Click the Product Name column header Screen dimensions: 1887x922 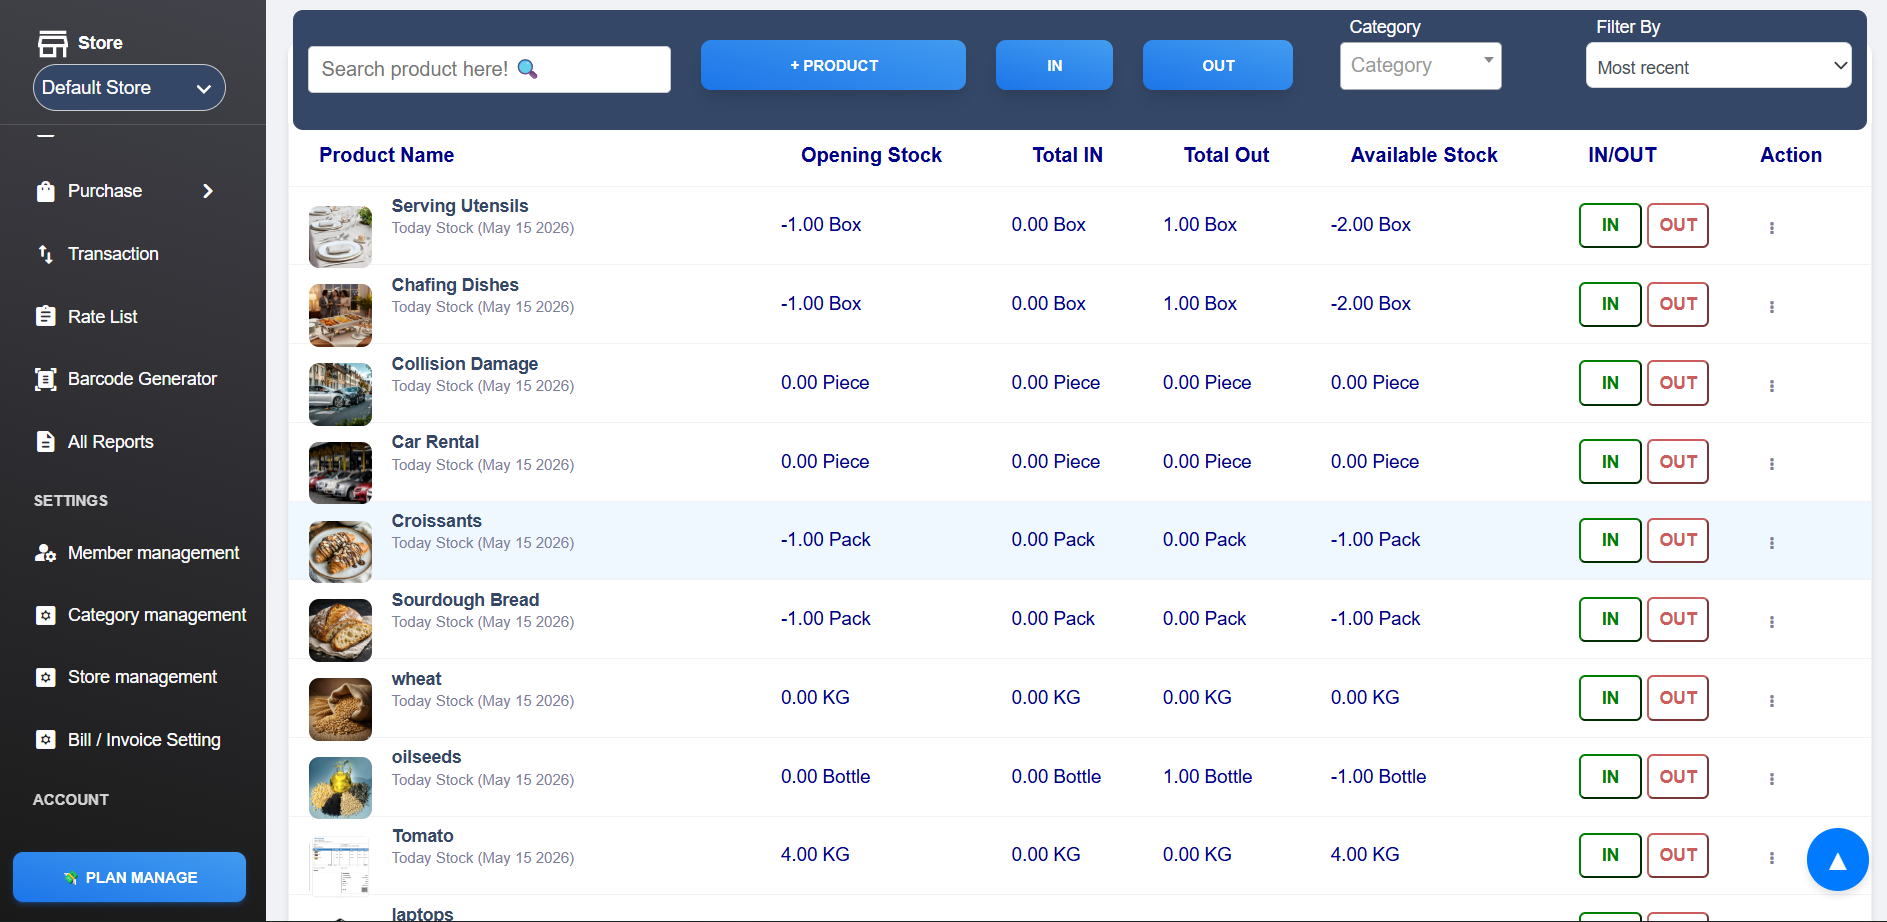[x=386, y=155]
